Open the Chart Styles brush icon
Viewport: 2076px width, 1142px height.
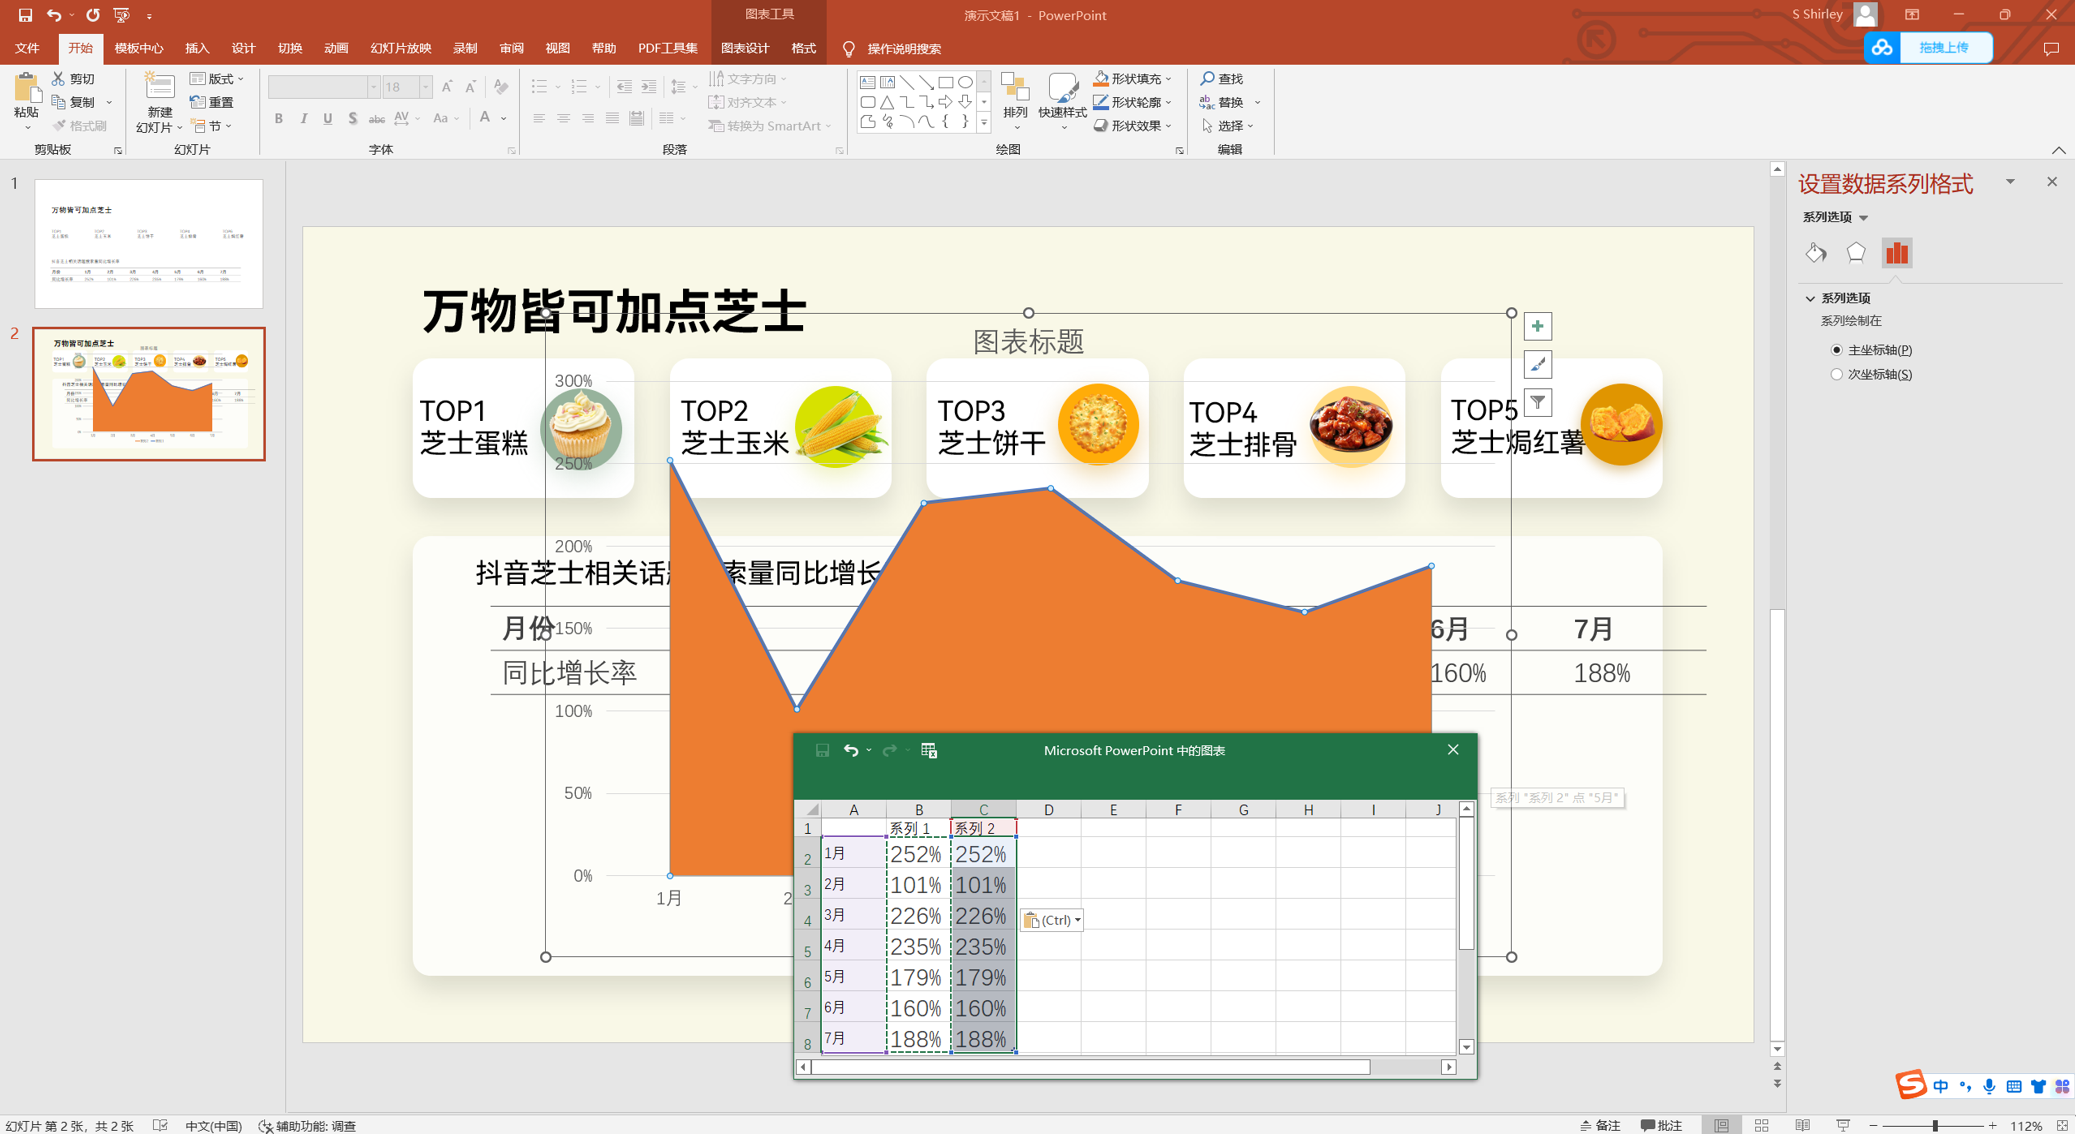tap(1537, 365)
